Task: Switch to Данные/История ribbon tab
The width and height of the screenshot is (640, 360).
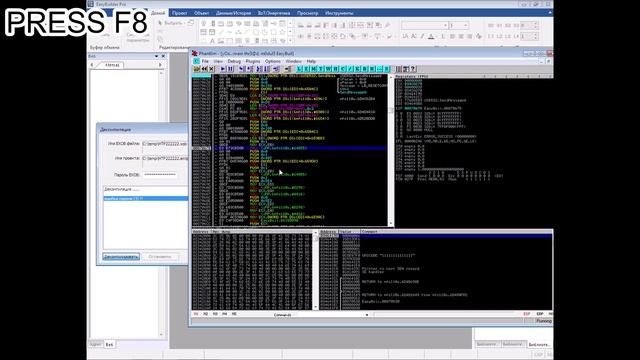Action: pos(233,13)
